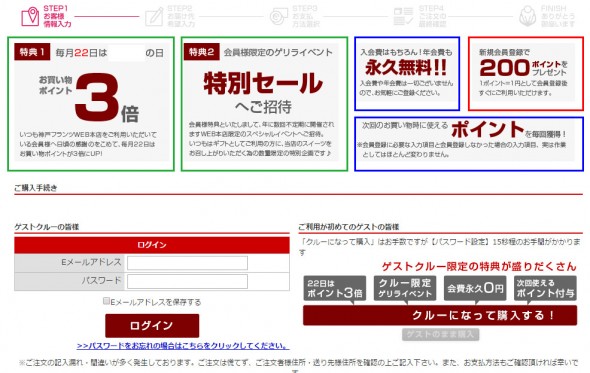
Task: Click the 永久無料!! membership fee banner
Action: (407, 74)
